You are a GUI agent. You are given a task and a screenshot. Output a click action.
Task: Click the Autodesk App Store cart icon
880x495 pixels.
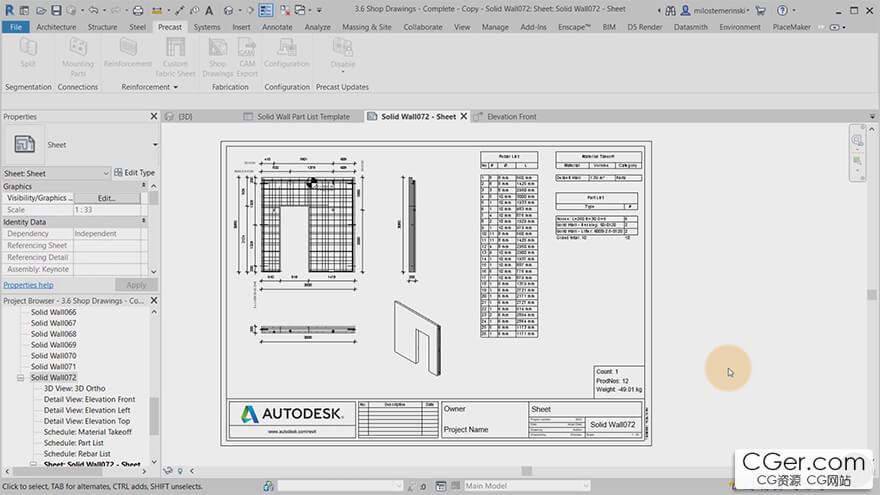click(760, 10)
